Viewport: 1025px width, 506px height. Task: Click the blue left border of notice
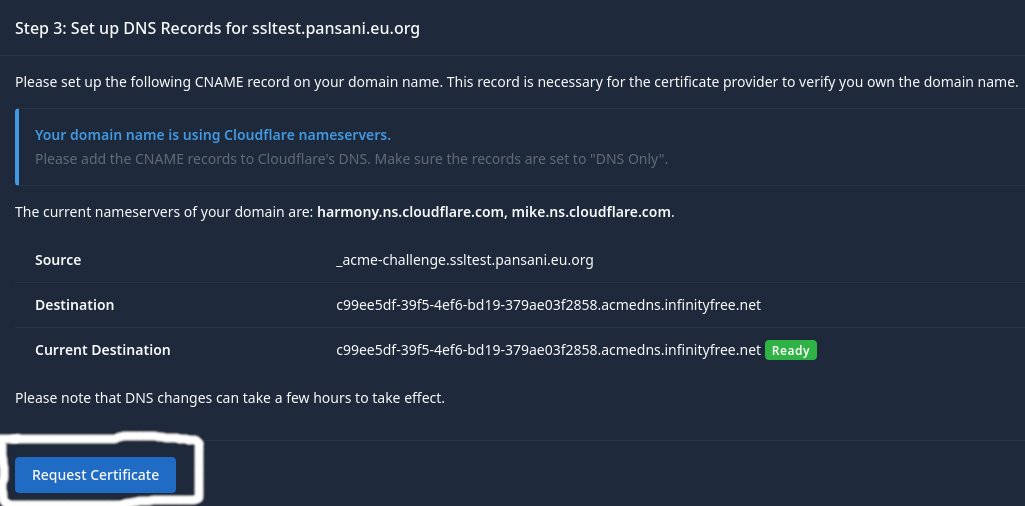pos(17,147)
